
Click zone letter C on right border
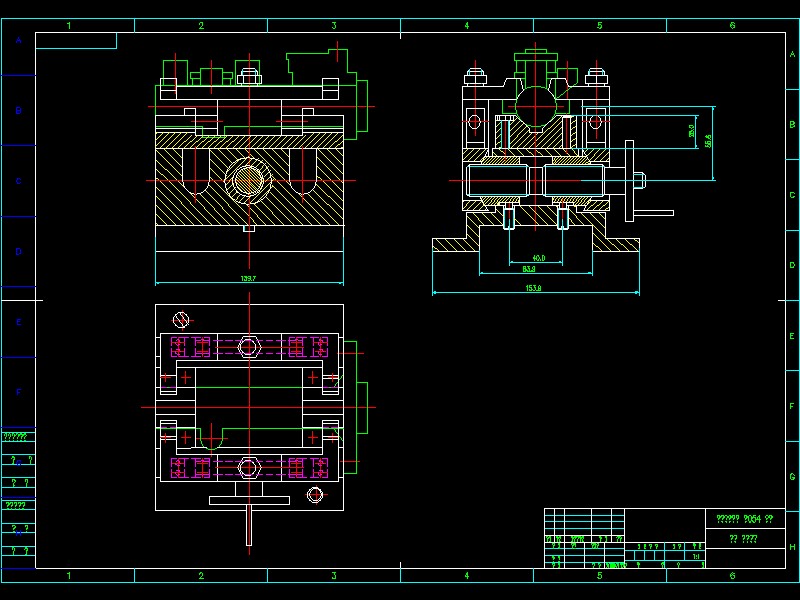coord(792,195)
